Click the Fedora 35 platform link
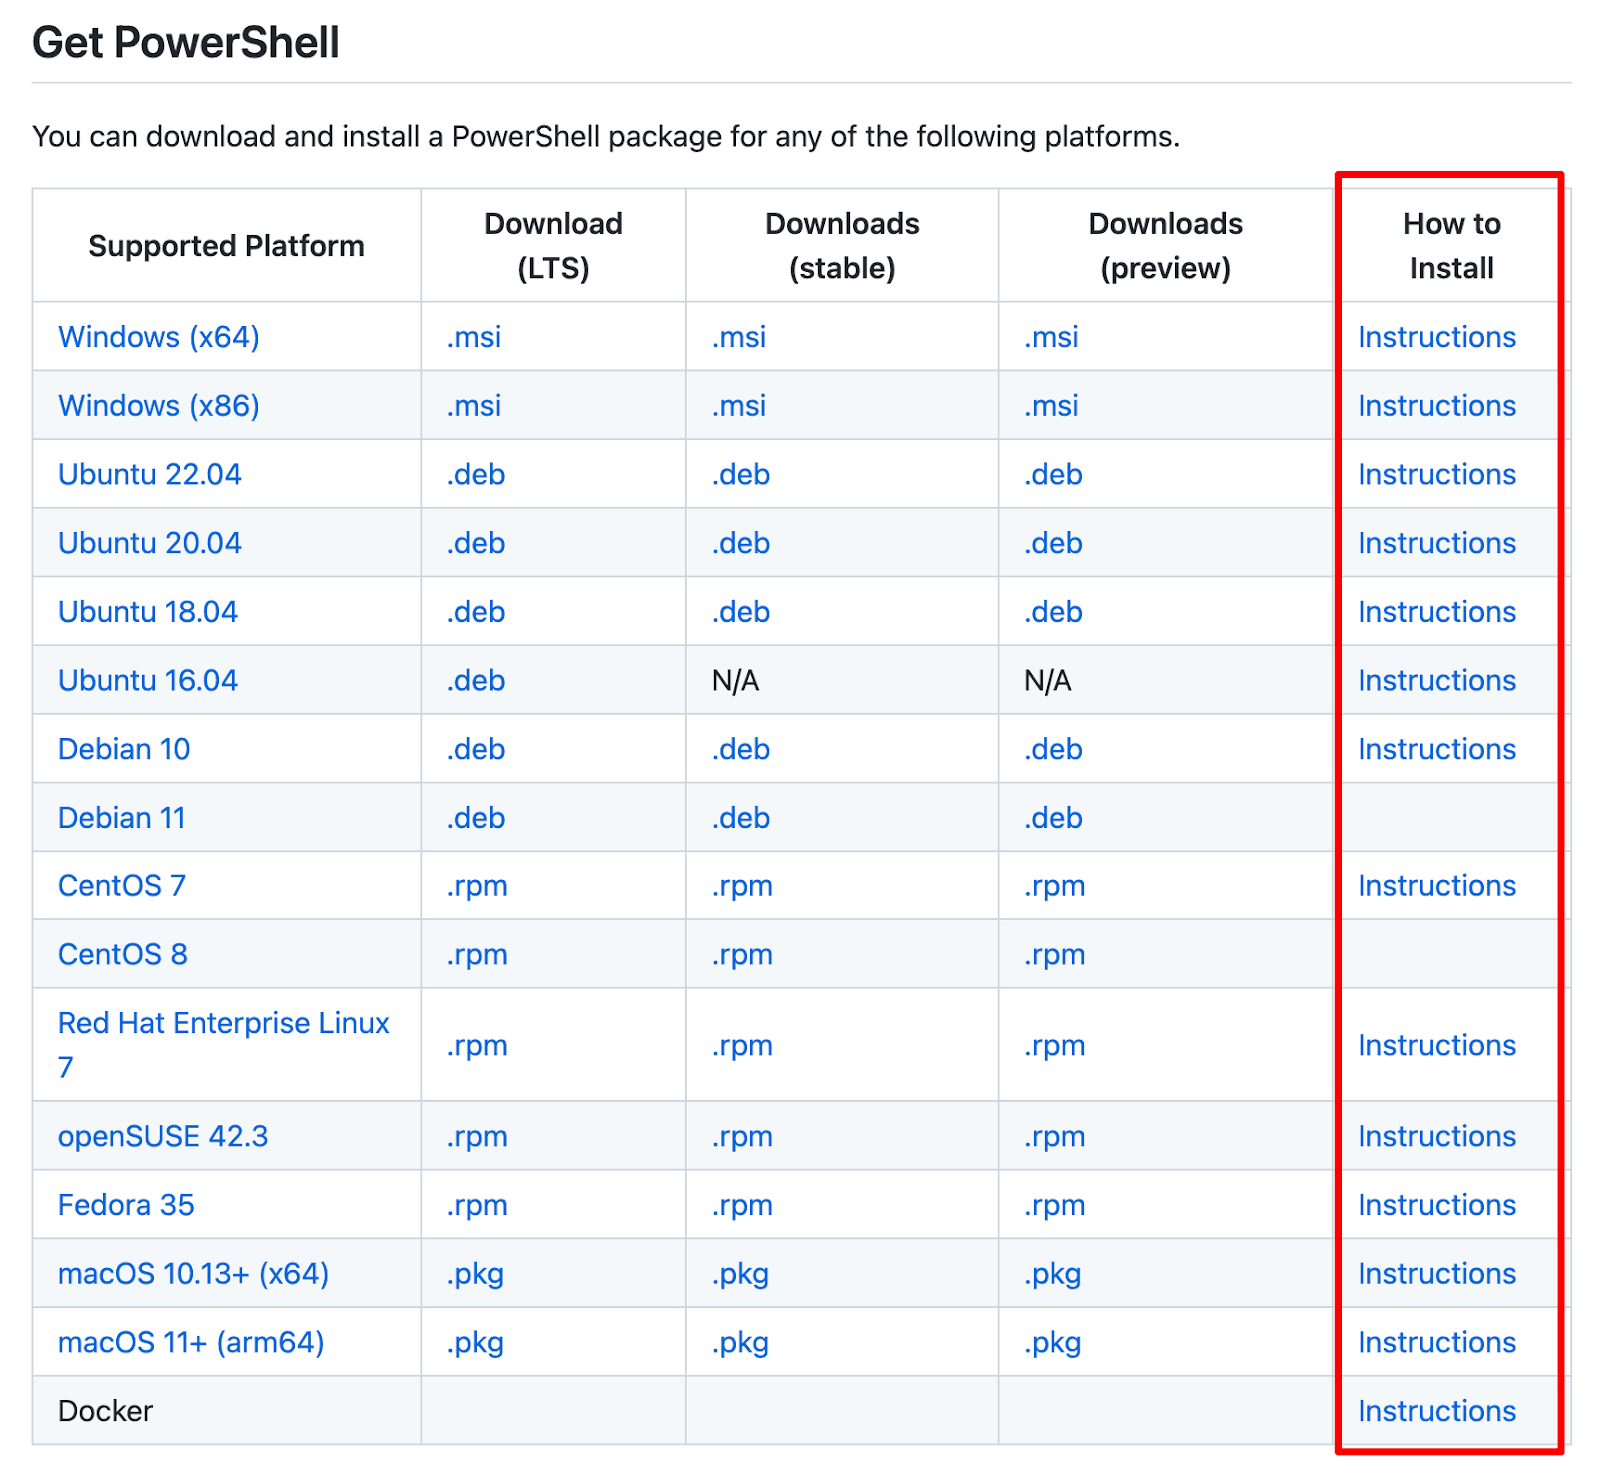The width and height of the screenshot is (1600, 1476). [126, 1206]
